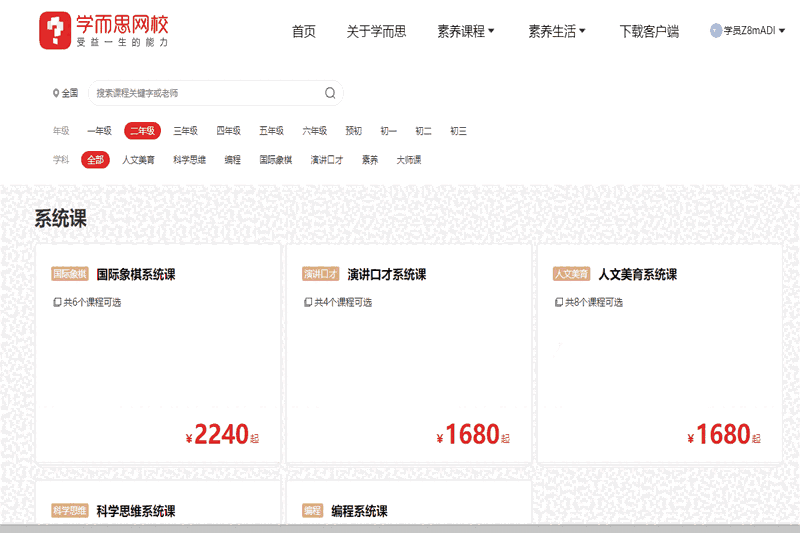Screen dimensions: 800x533
Task: Select 四年级 grade filter
Action: tap(229, 131)
